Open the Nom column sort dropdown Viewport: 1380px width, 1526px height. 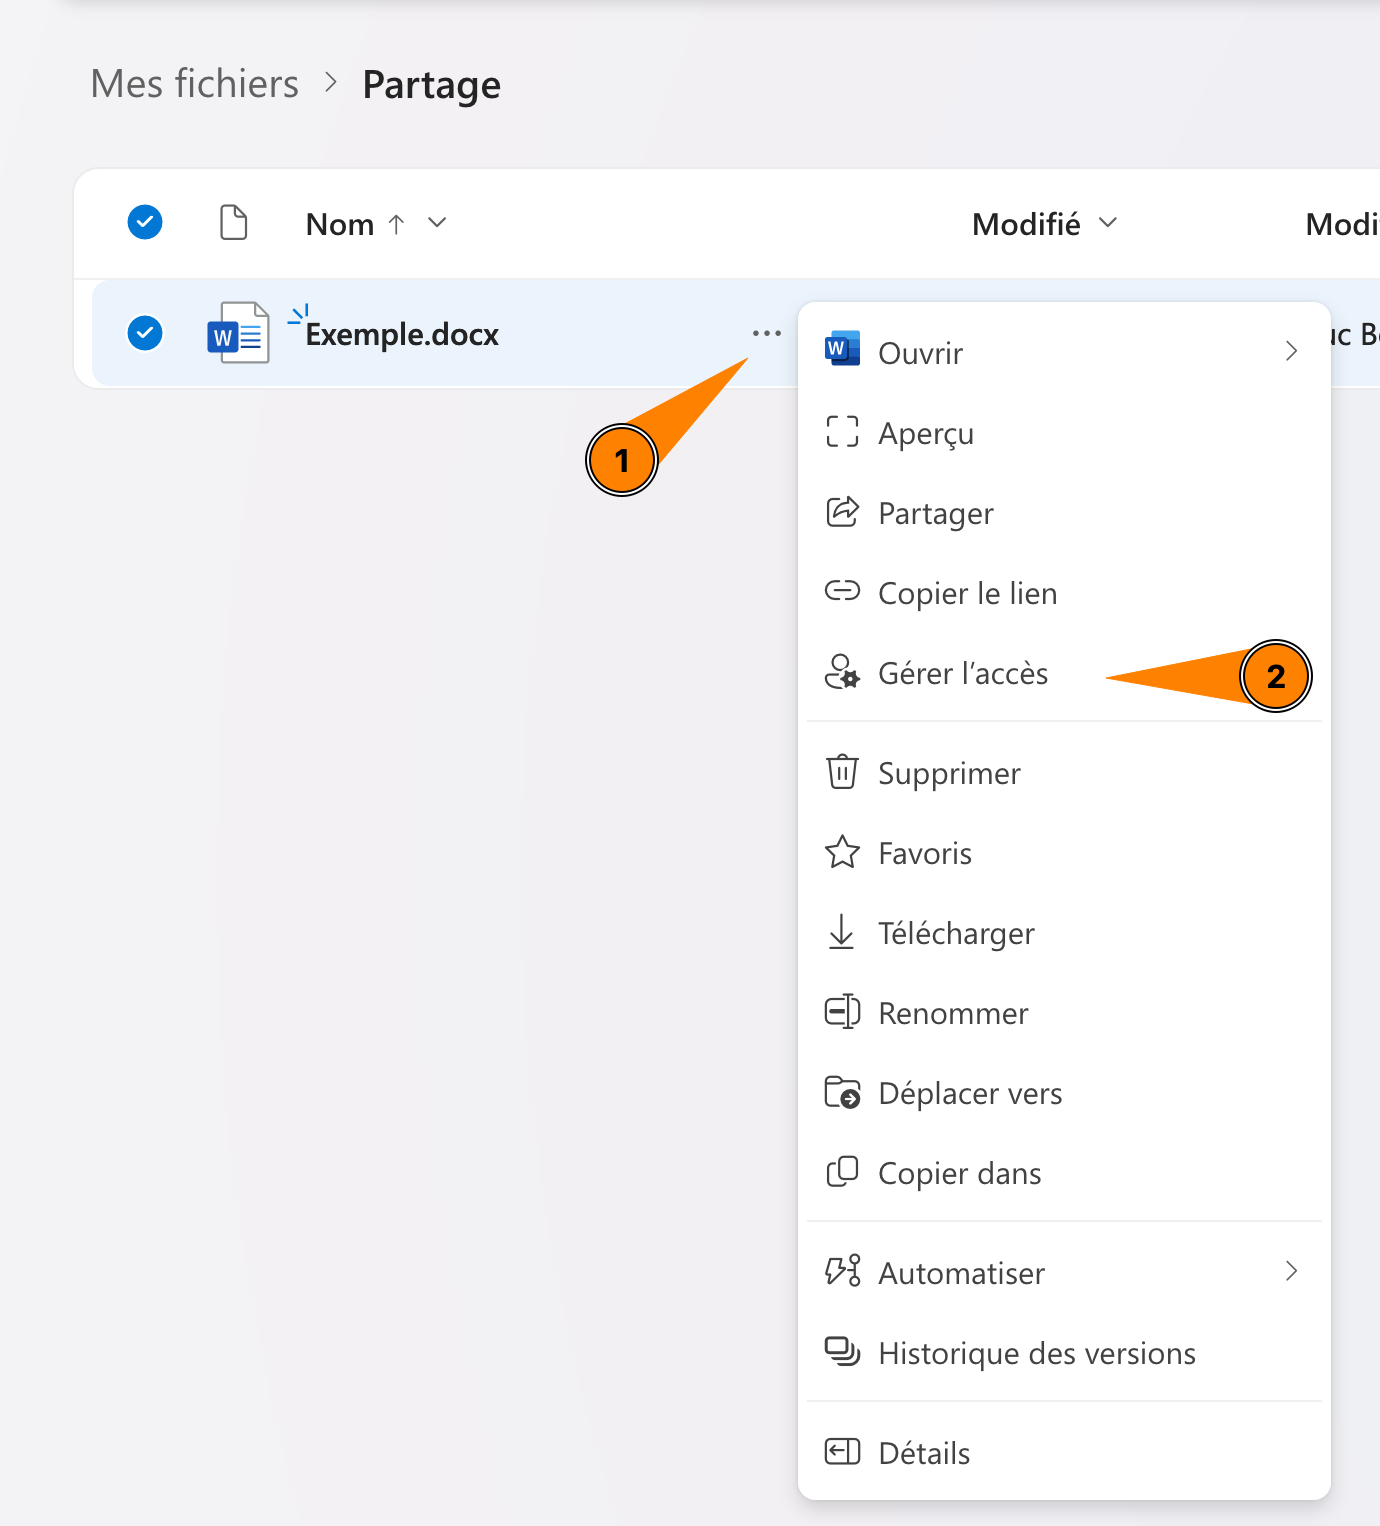(x=437, y=222)
